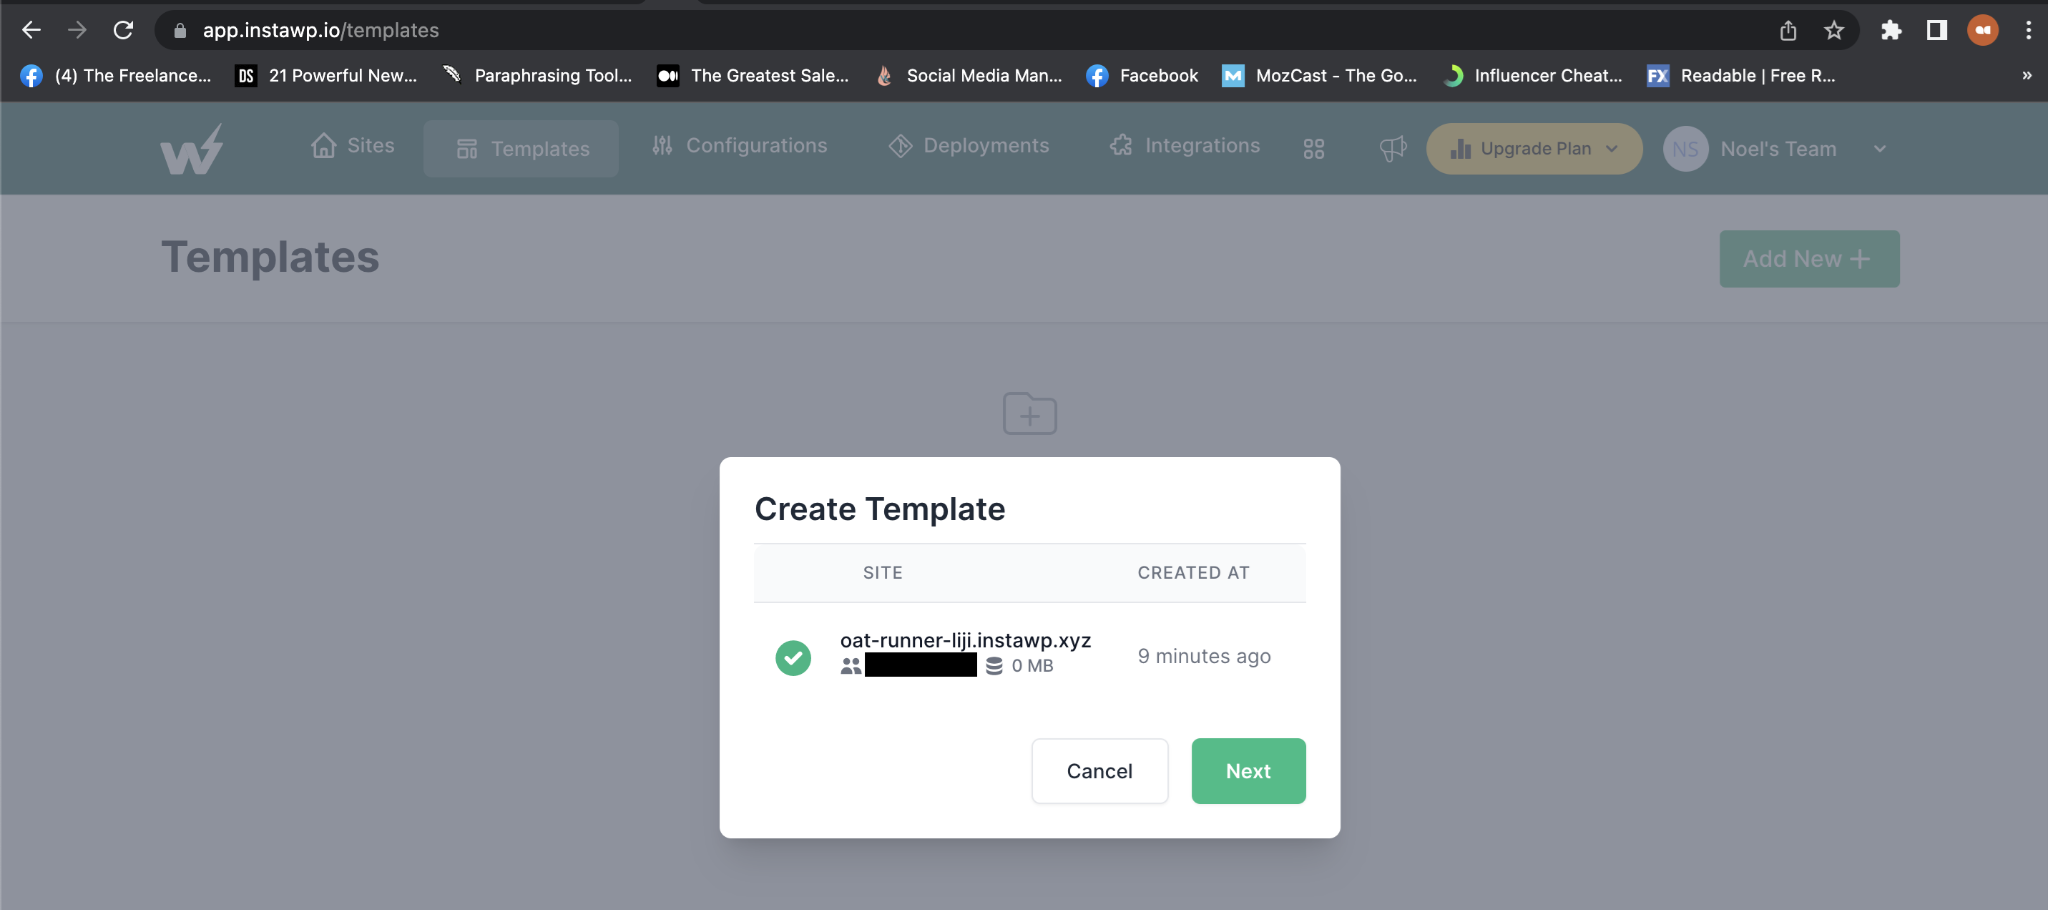Switch to the Deployments tab
Image resolution: width=2048 pixels, height=910 pixels.
(x=969, y=146)
